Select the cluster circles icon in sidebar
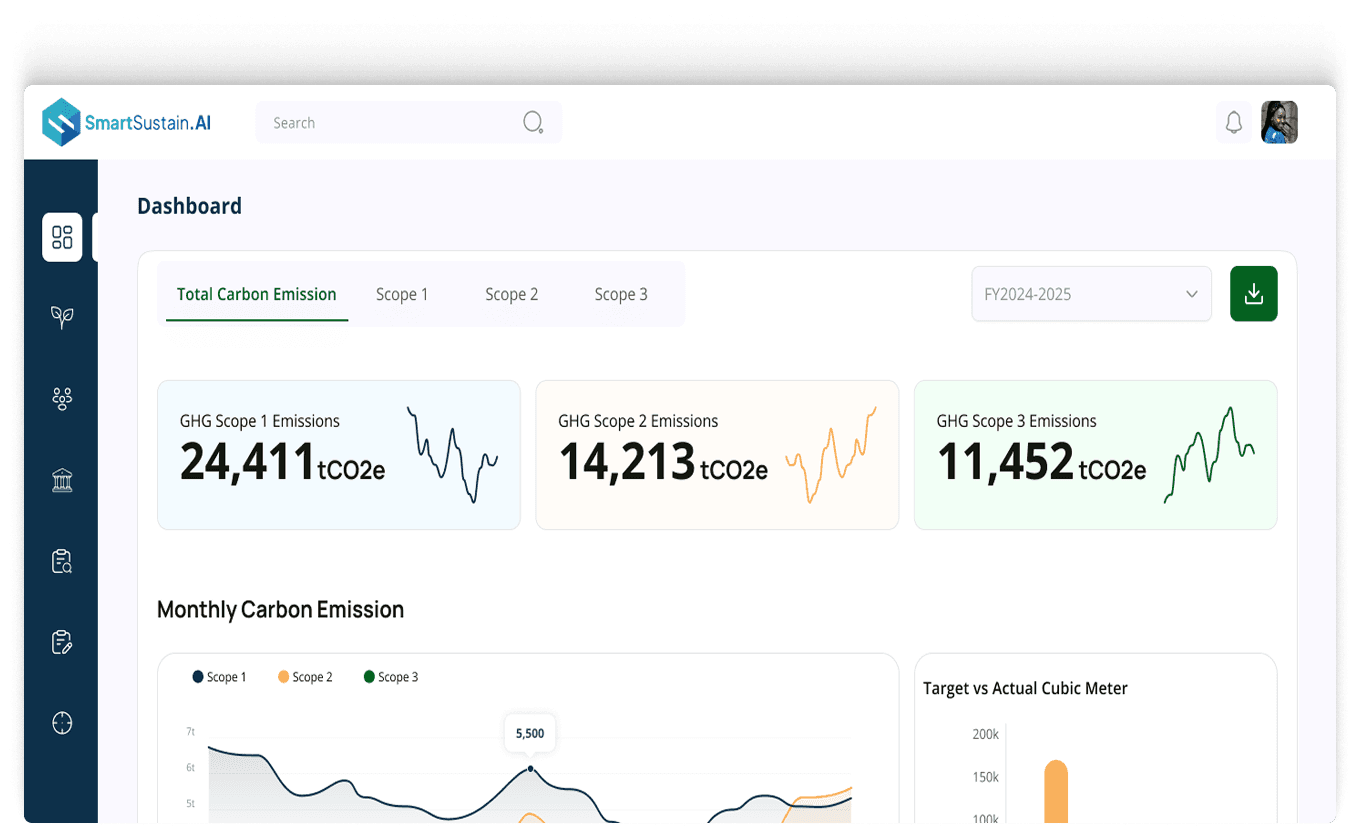Image resolution: width=1360 pixels, height=827 pixels. tap(62, 399)
